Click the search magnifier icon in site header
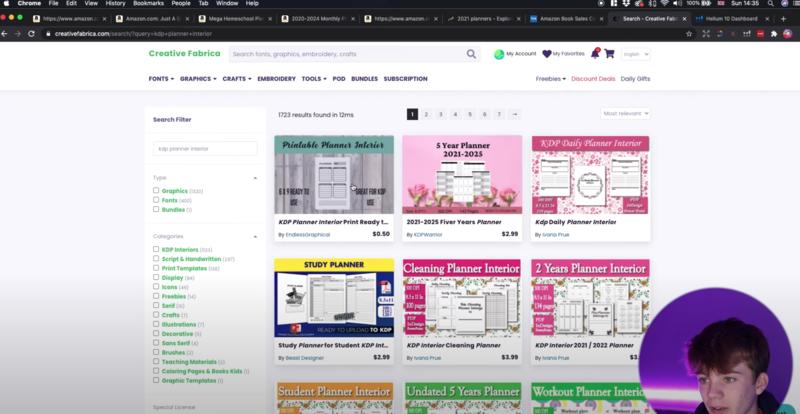The width and height of the screenshot is (800, 414). point(471,54)
